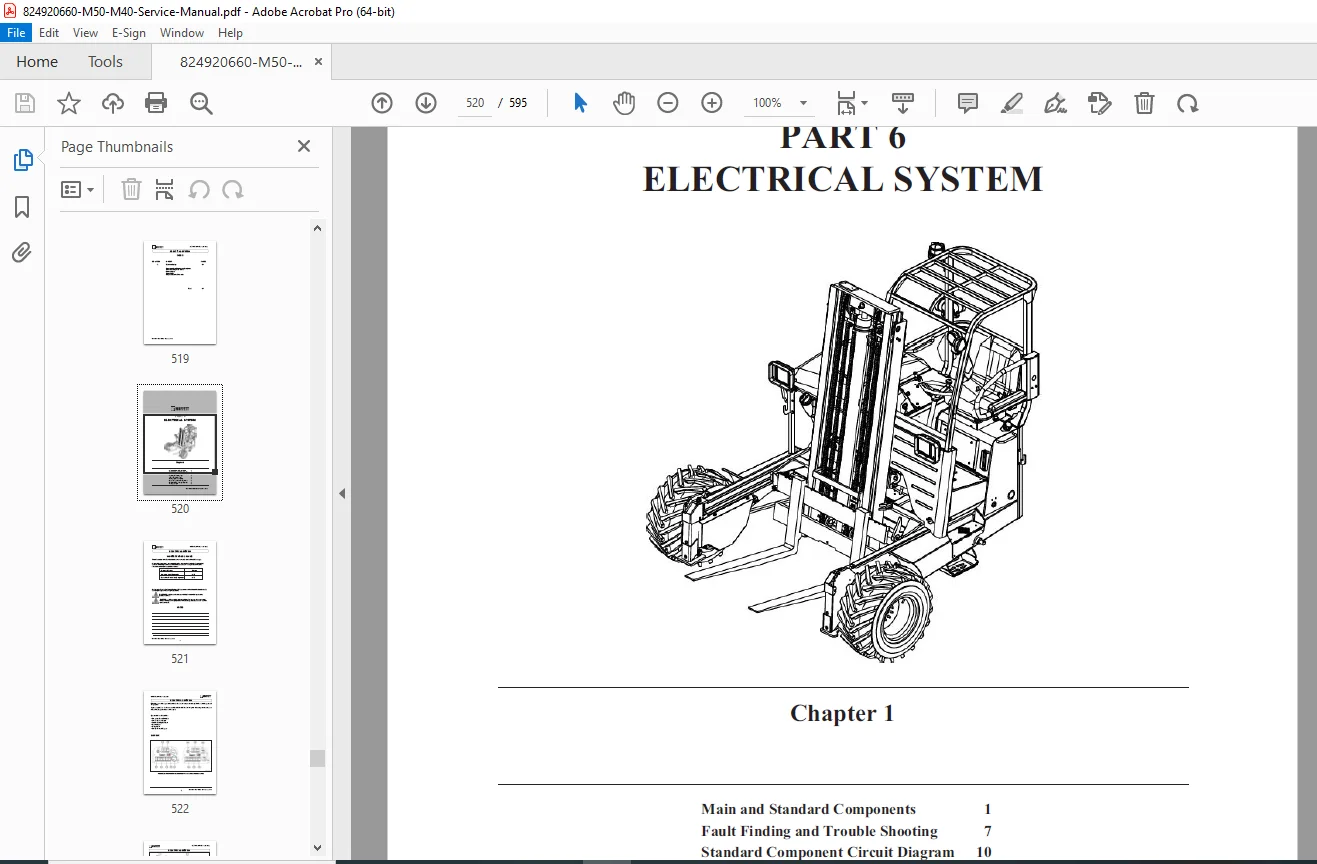Select the 824920660-M50 document tab
The image size is (1317, 864).
click(x=240, y=62)
